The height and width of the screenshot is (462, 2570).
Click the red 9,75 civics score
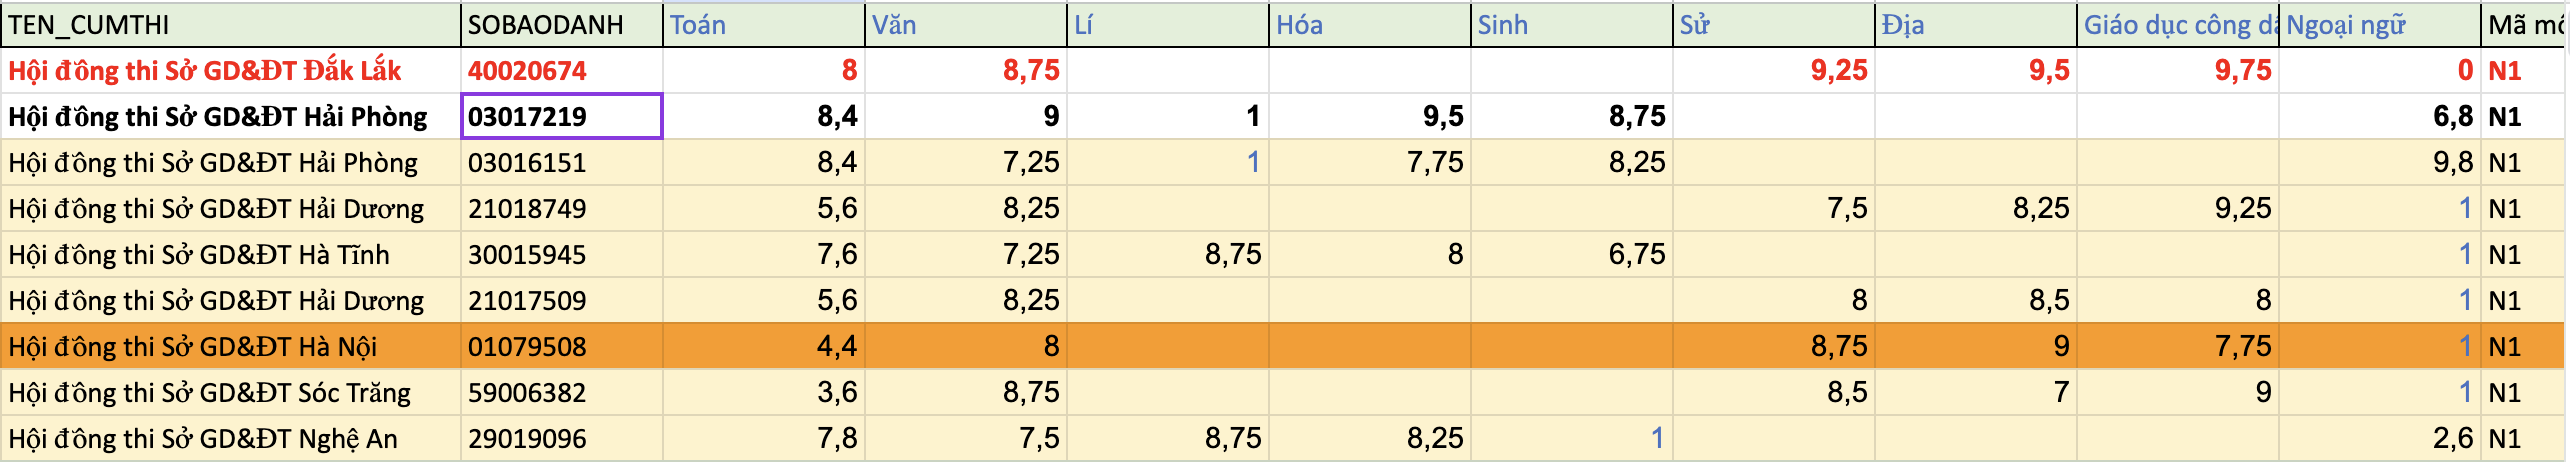click(x=2177, y=71)
